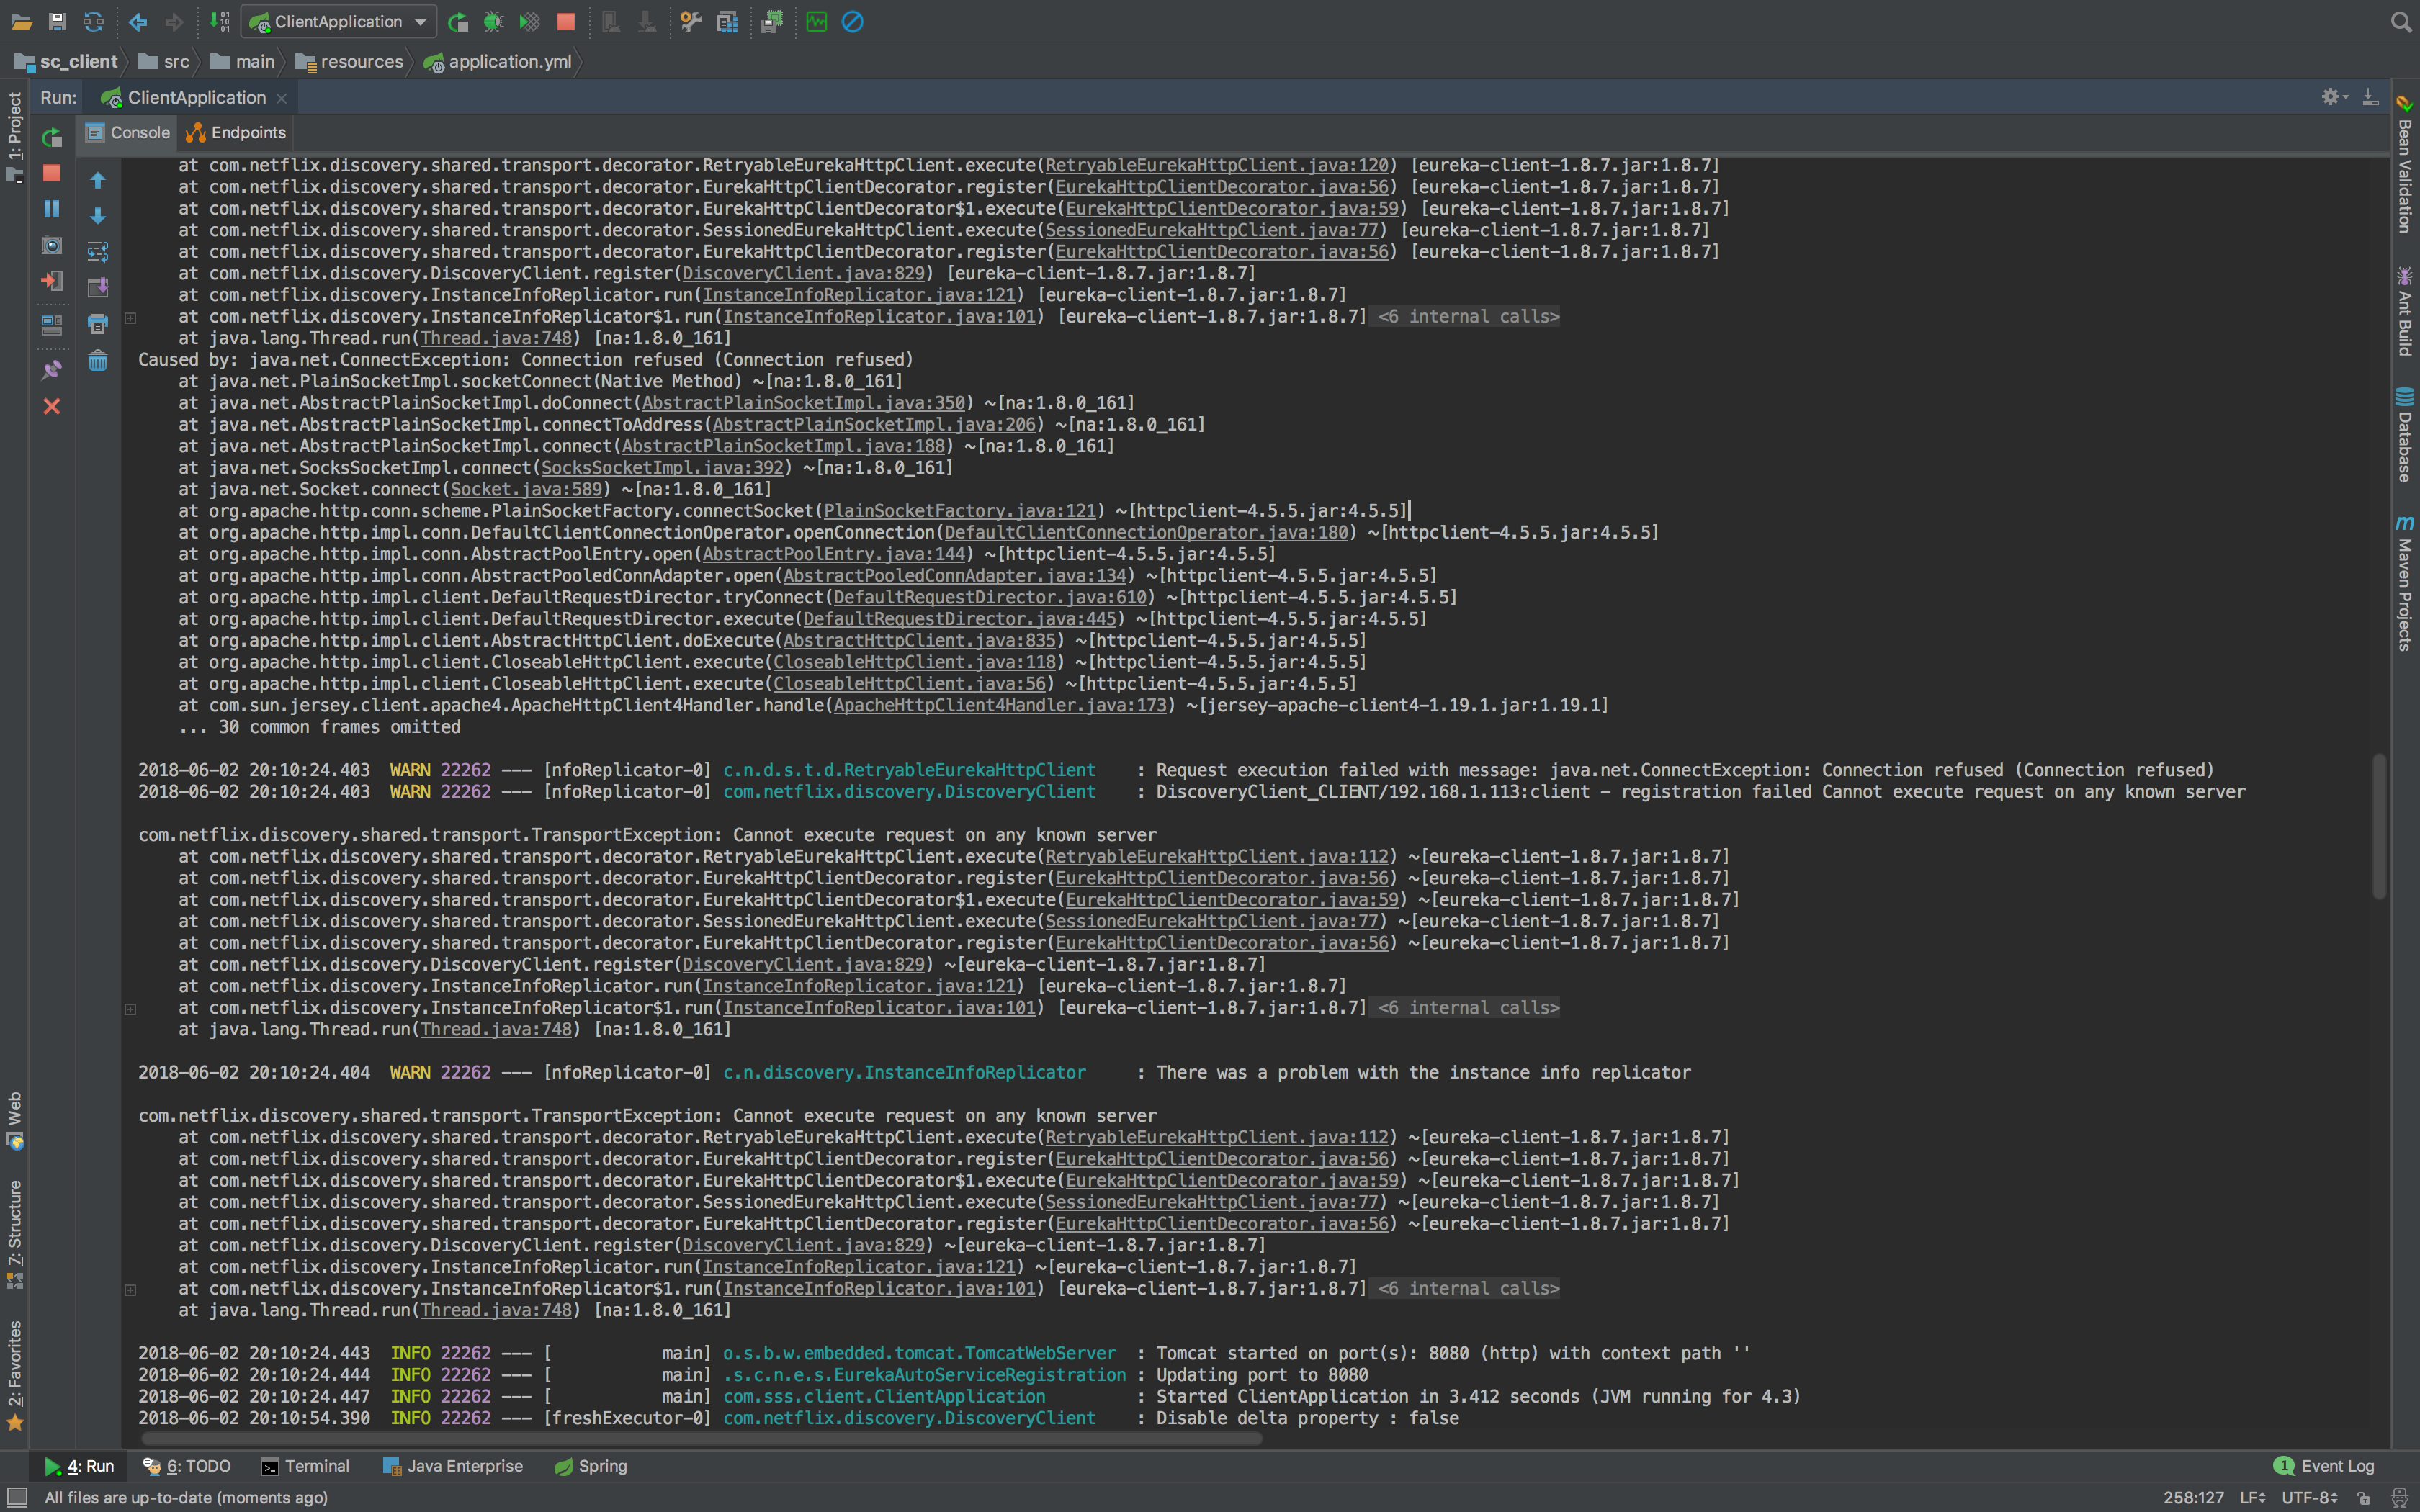Viewport: 2420px width, 1512px height.
Task: Open the Project Structure toolbar icon
Action: pos(728,22)
